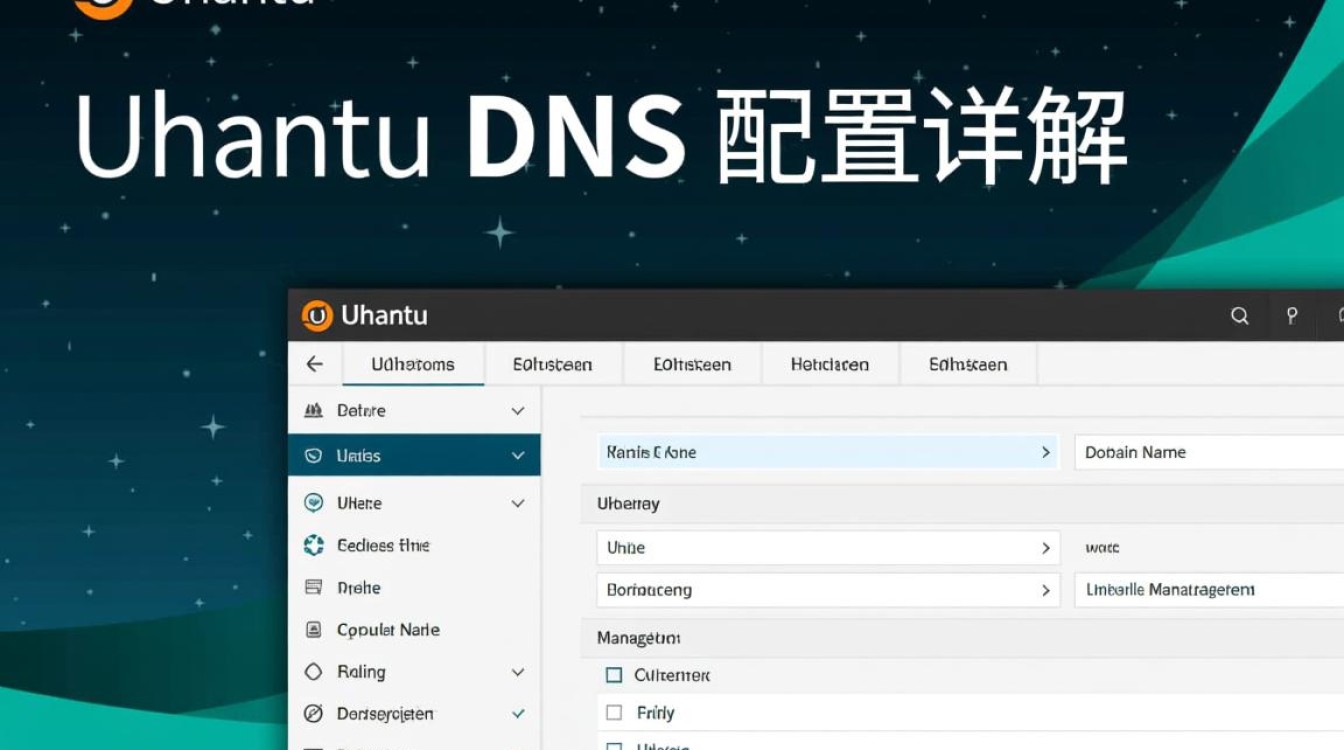The height and width of the screenshot is (750, 1344).
Task: Collapse the highlighted Uatiss section chevron
Action: (518, 456)
